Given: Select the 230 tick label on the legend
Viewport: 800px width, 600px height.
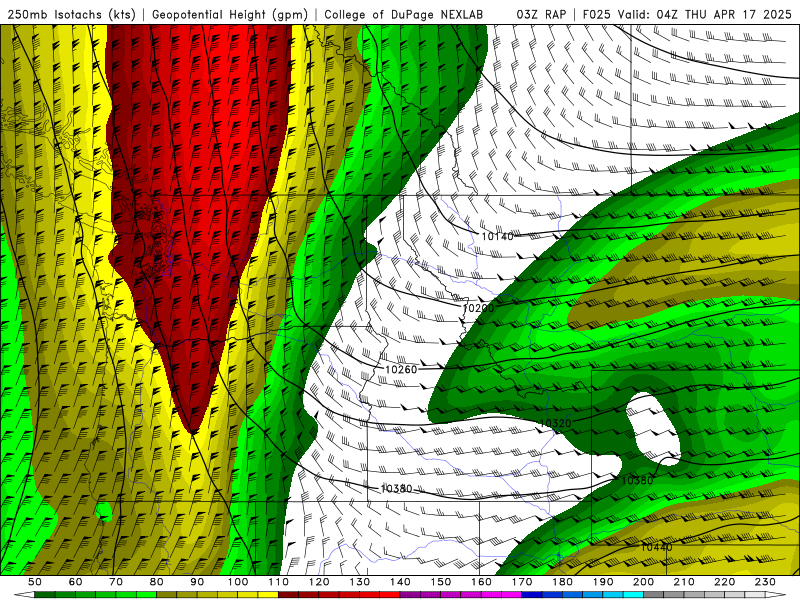Looking at the screenshot, I should click(766, 582).
